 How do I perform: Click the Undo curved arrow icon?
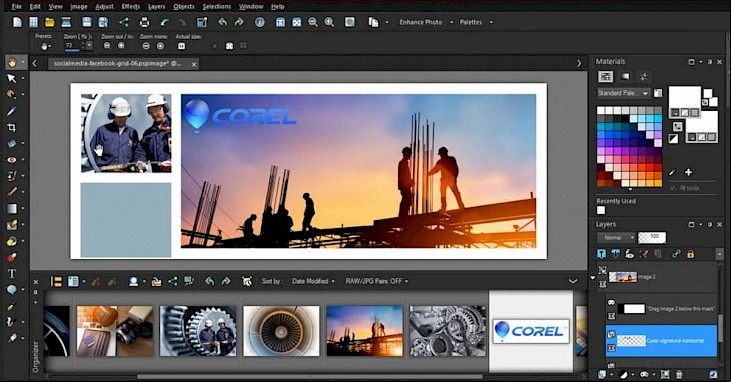[165, 22]
